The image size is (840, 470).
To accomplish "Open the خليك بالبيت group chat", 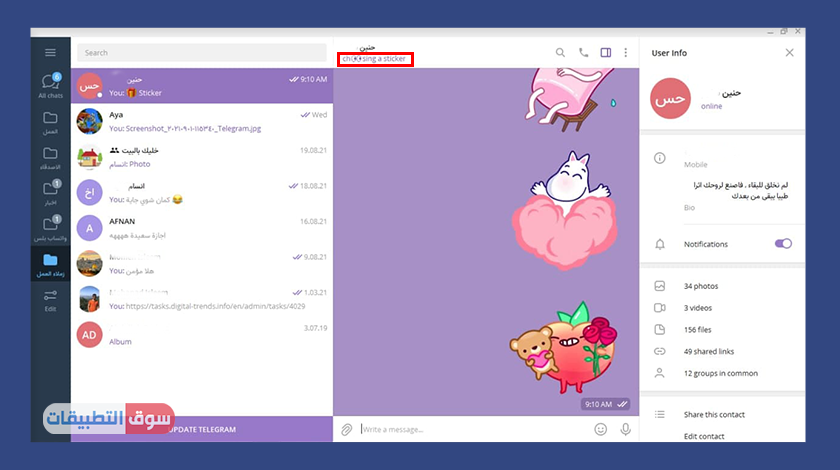I will [x=202, y=157].
